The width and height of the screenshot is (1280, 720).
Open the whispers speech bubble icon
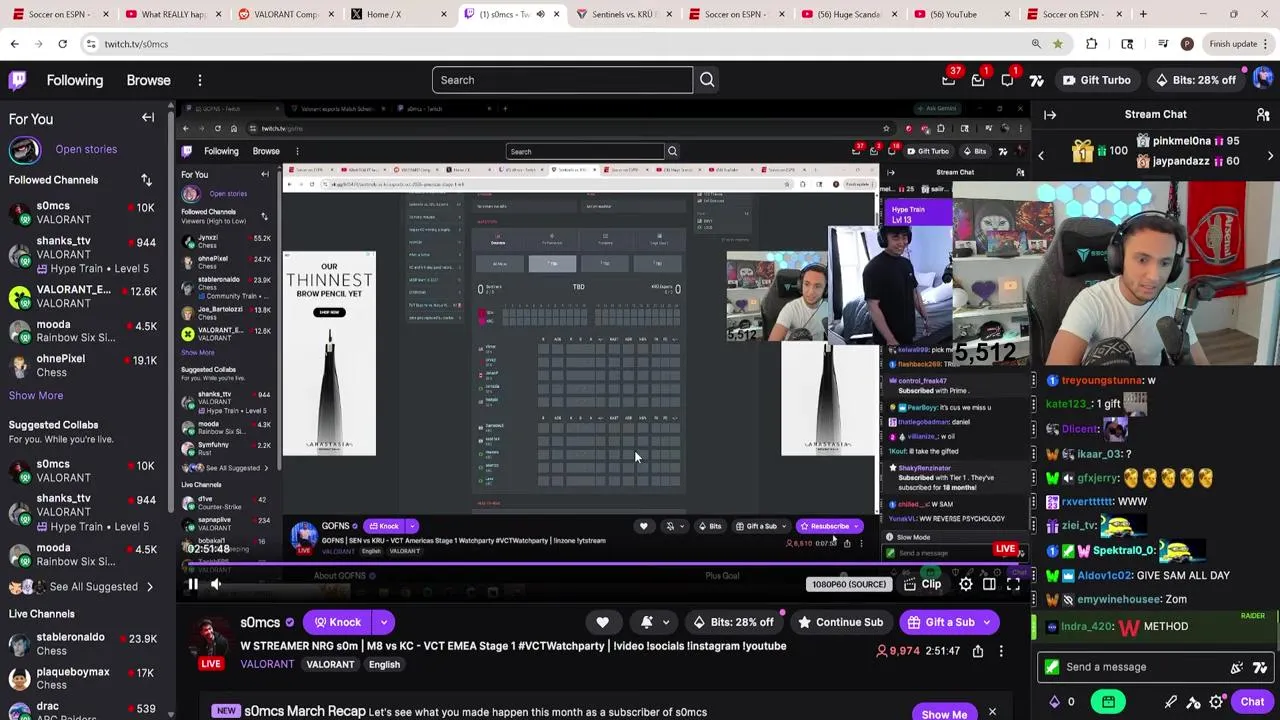[1007, 80]
